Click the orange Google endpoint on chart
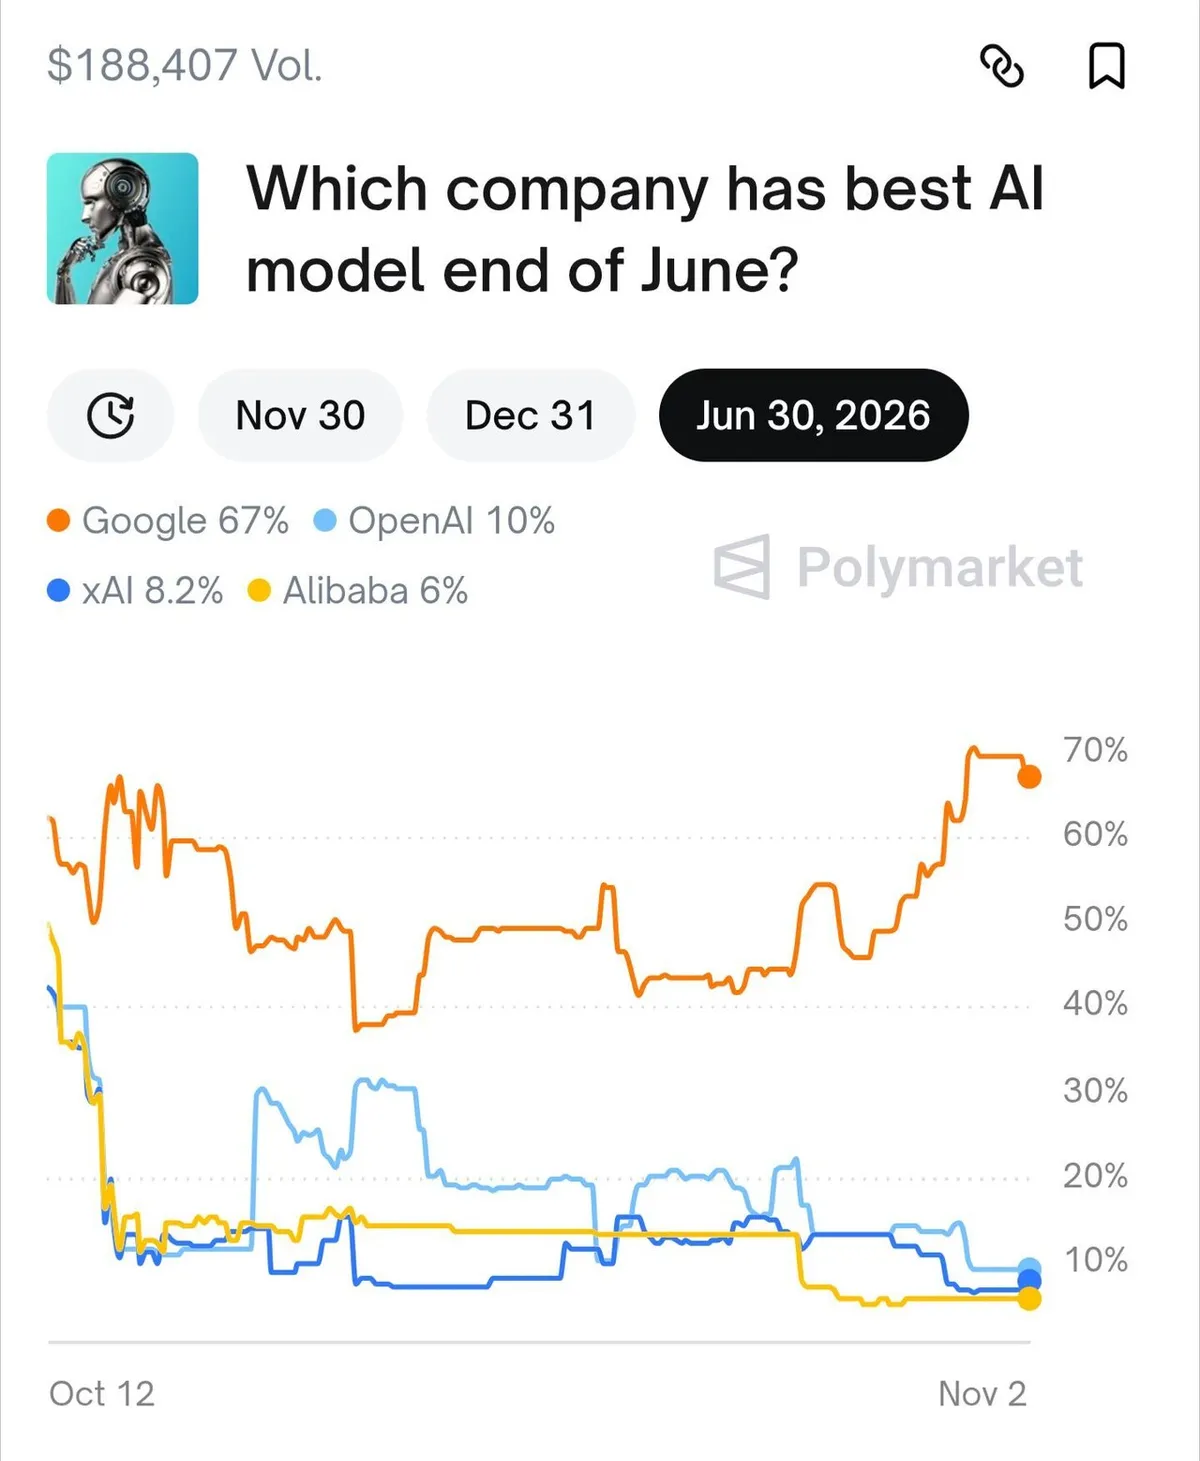 pyautogui.click(x=1029, y=776)
